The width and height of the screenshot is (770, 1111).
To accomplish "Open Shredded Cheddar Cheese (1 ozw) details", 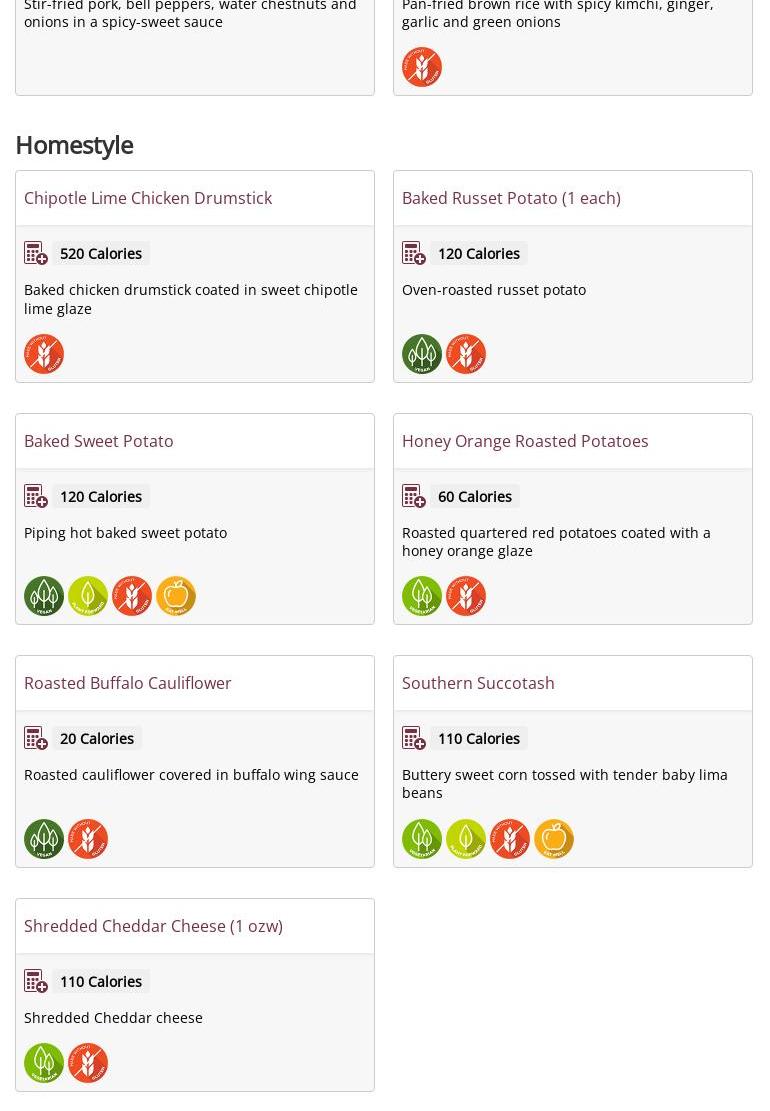I will 154,926.
